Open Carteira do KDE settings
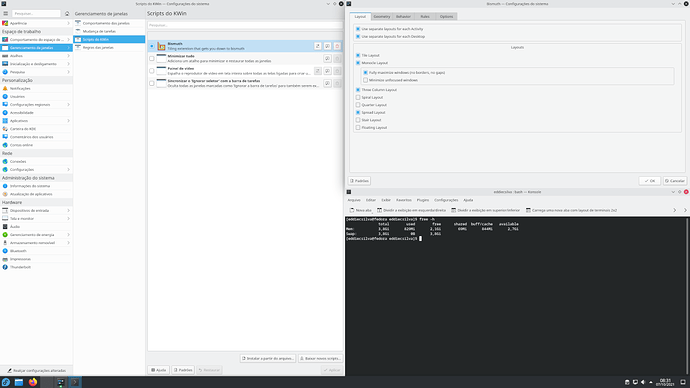This screenshot has height=388, width=690. click(36, 129)
